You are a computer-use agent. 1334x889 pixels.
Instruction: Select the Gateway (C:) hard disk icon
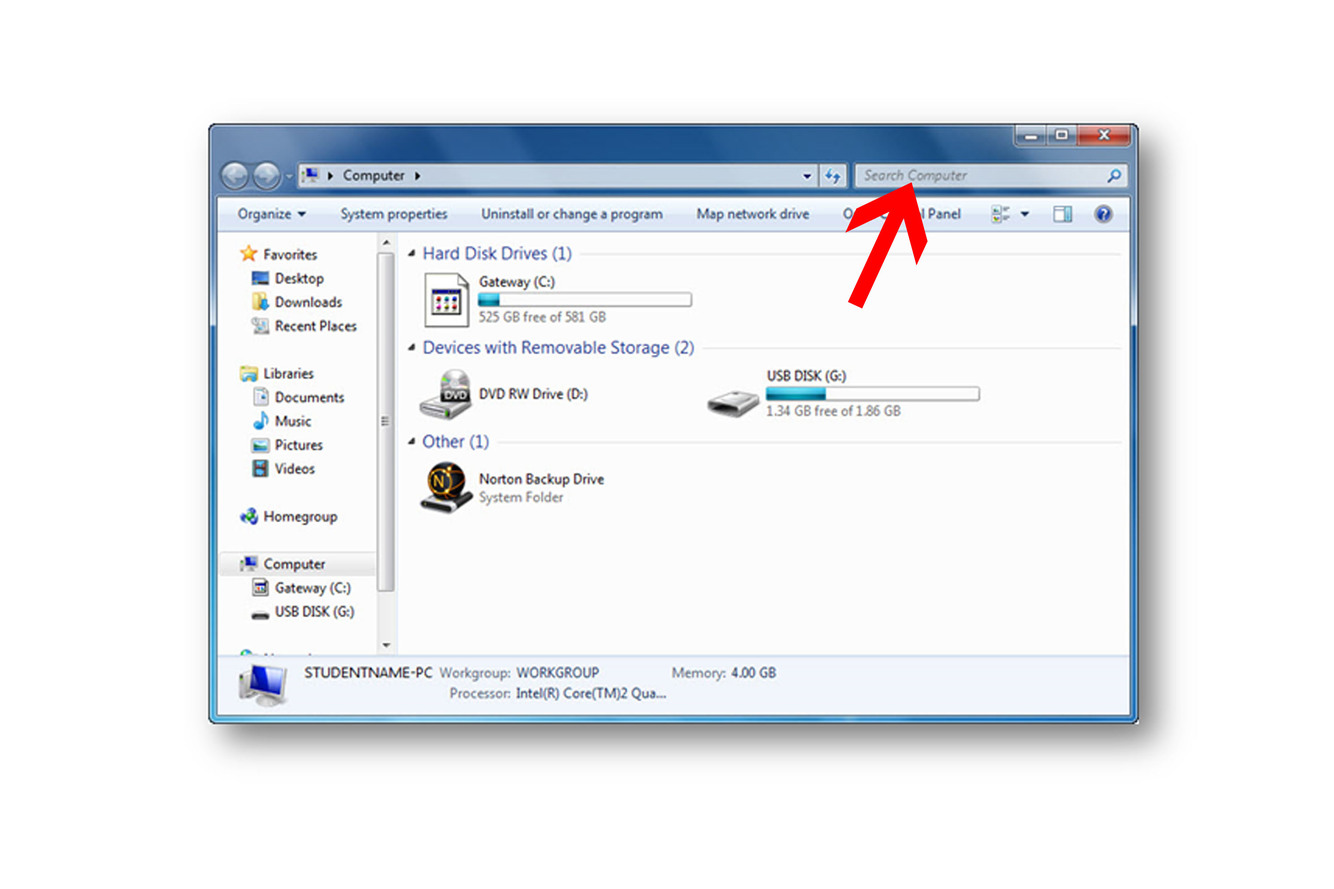tap(447, 299)
